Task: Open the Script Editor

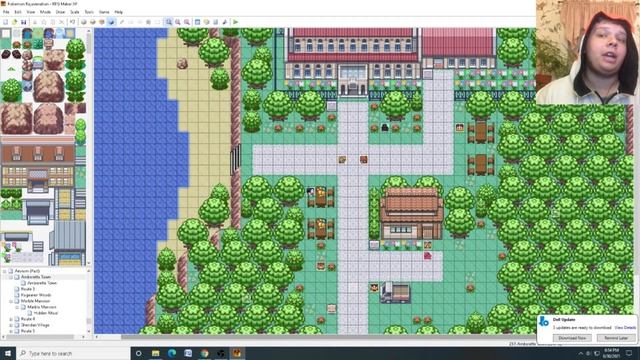Action: point(216,22)
